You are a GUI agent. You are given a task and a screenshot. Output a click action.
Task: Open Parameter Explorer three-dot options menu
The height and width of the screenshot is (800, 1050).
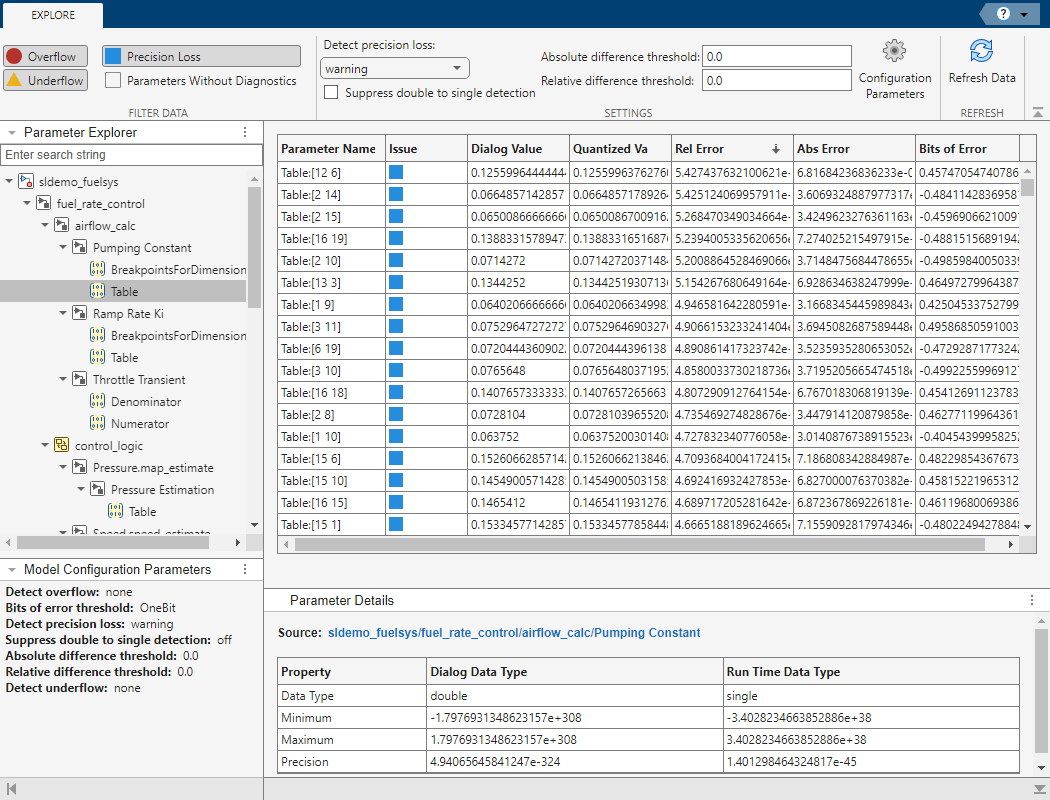(x=245, y=132)
